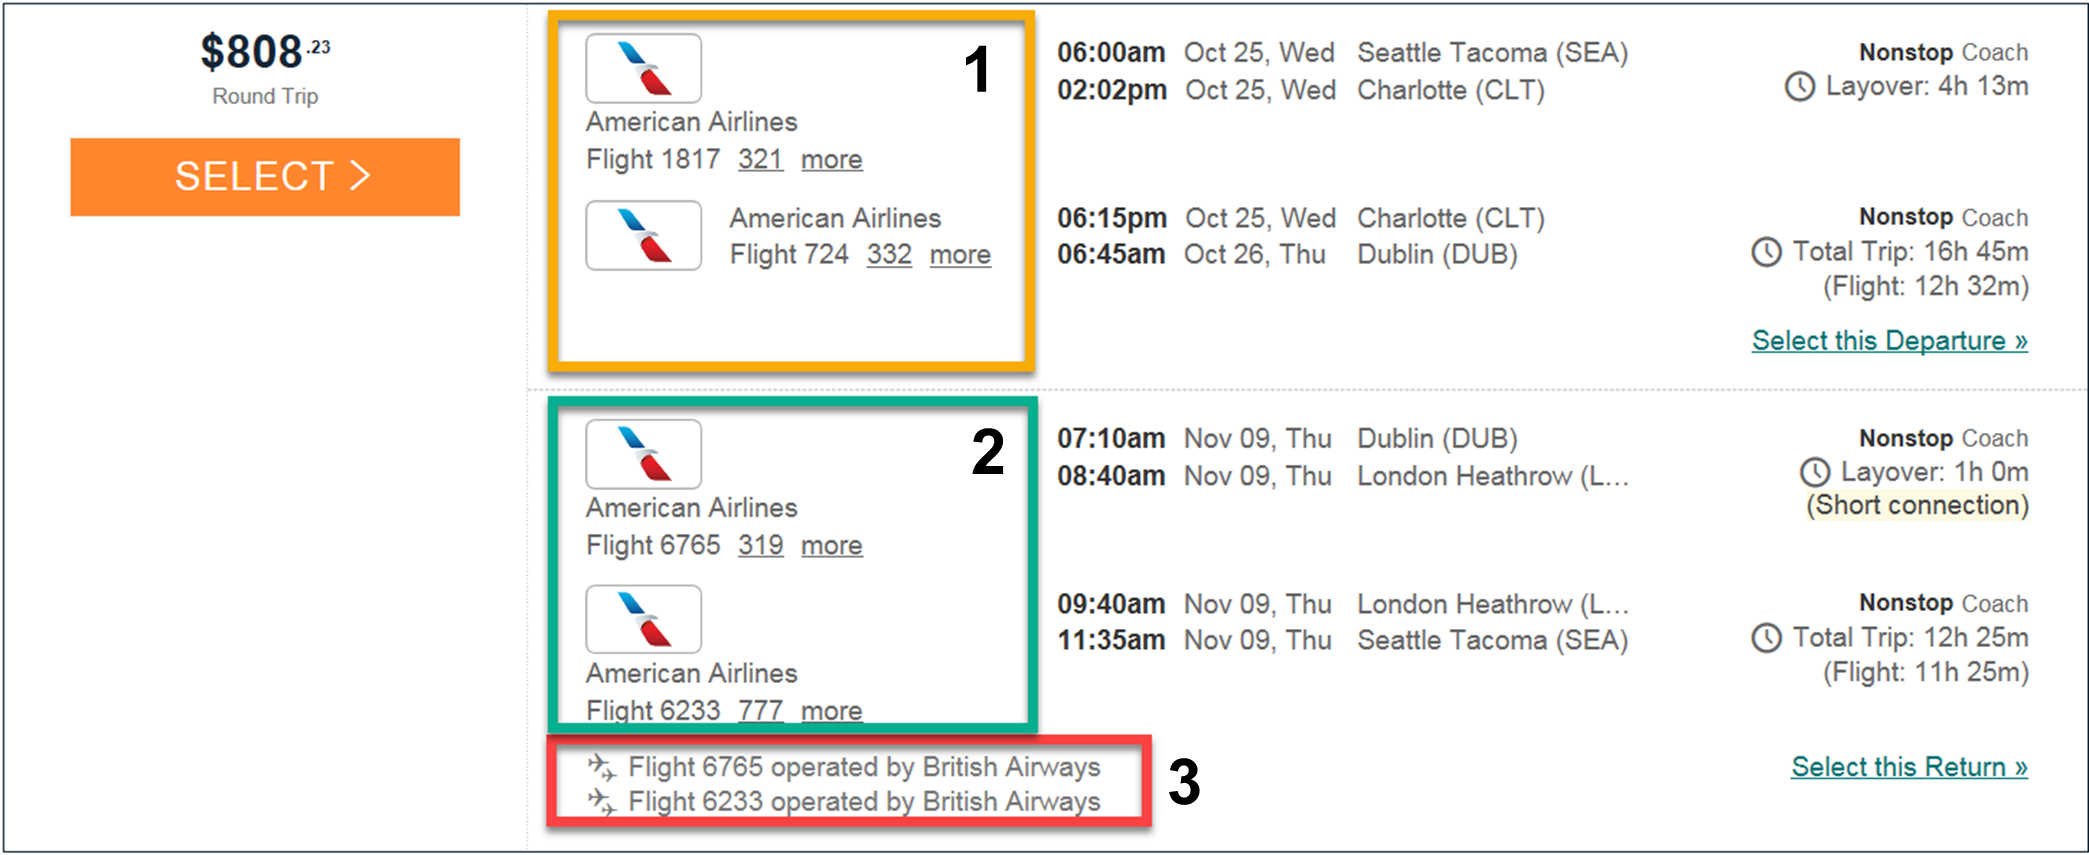Screen dimensions: 2089x855
Task: Click the clock icon beside Total Trip 16h 45m
Action: tap(1766, 252)
